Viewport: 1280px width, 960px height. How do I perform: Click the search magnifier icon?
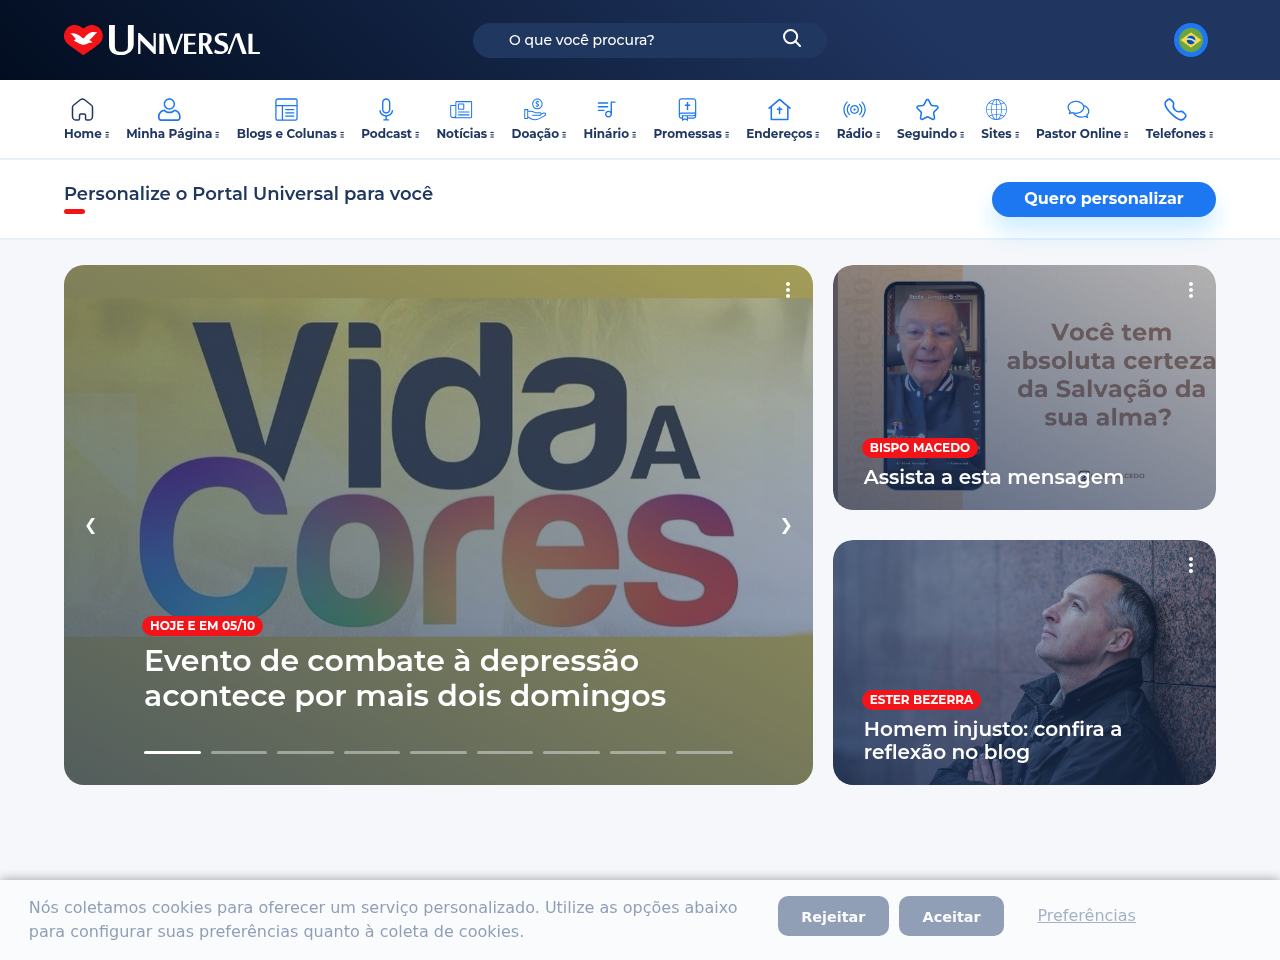(792, 38)
